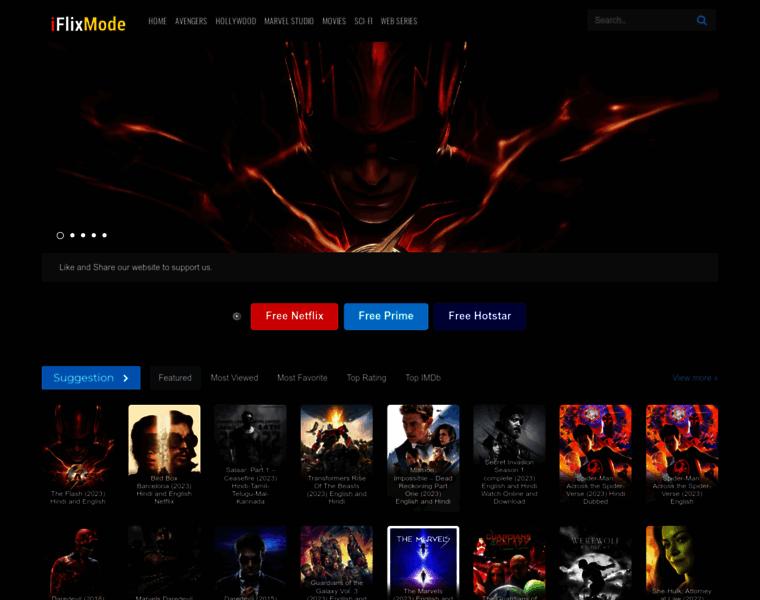This screenshot has width=760, height=600.
Task: Open the Avengers menu item
Action: point(191,21)
